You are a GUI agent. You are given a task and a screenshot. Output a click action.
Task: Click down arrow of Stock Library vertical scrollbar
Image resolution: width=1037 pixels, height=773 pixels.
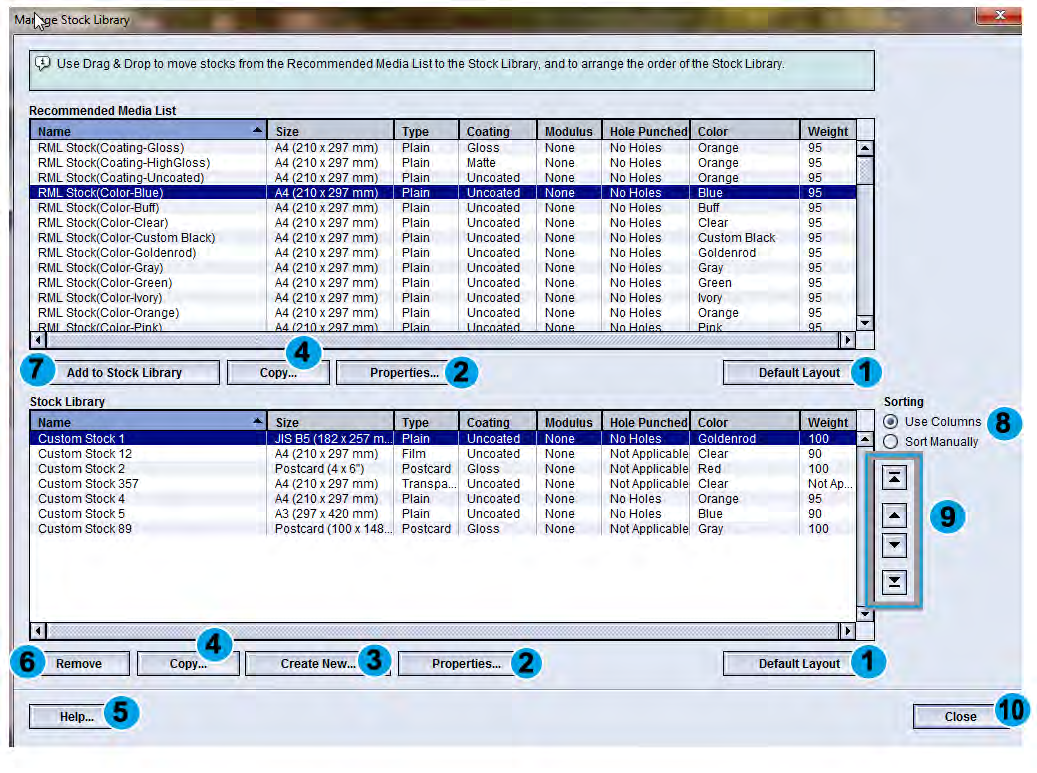click(865, 614)
